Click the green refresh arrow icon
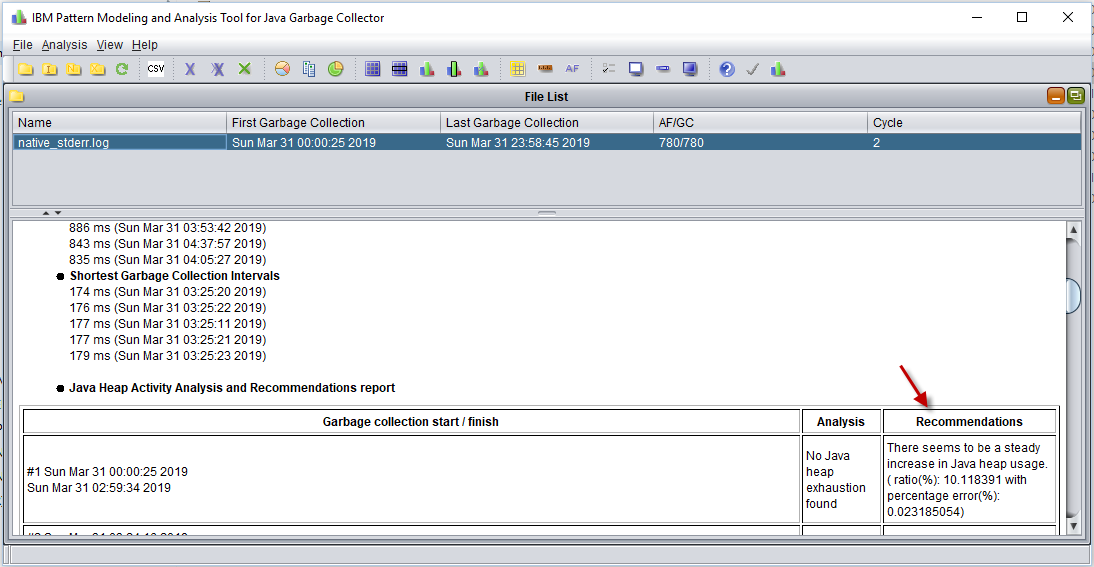 [x=122, y=69]
